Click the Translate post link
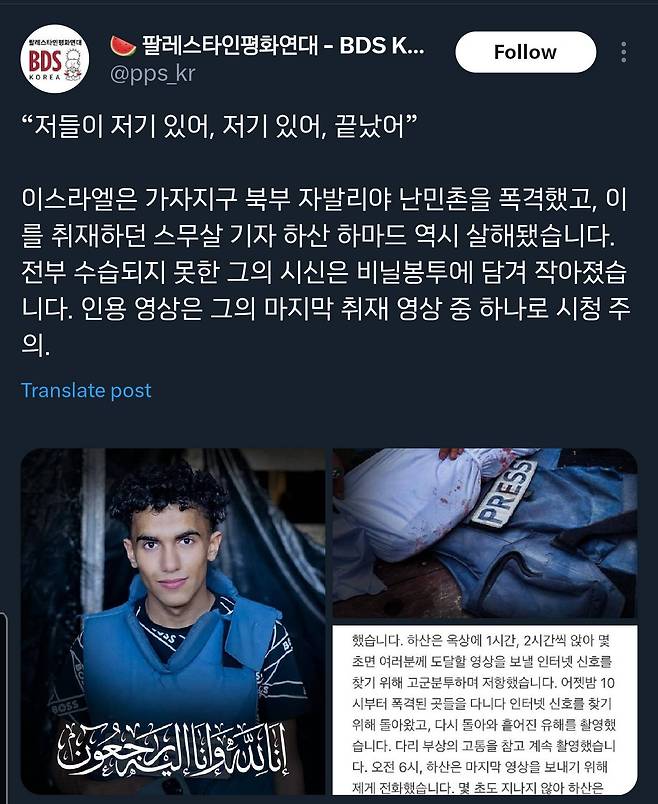Screen dimensions: 658x804 86,391
